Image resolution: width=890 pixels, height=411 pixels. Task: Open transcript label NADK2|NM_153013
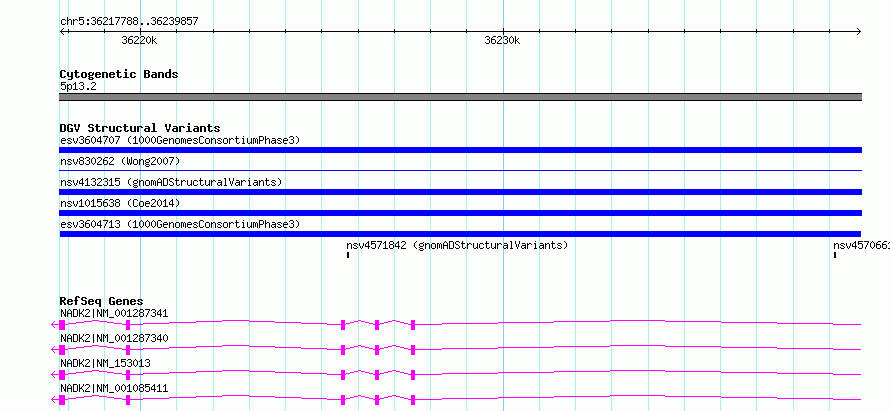click(105, 363)
